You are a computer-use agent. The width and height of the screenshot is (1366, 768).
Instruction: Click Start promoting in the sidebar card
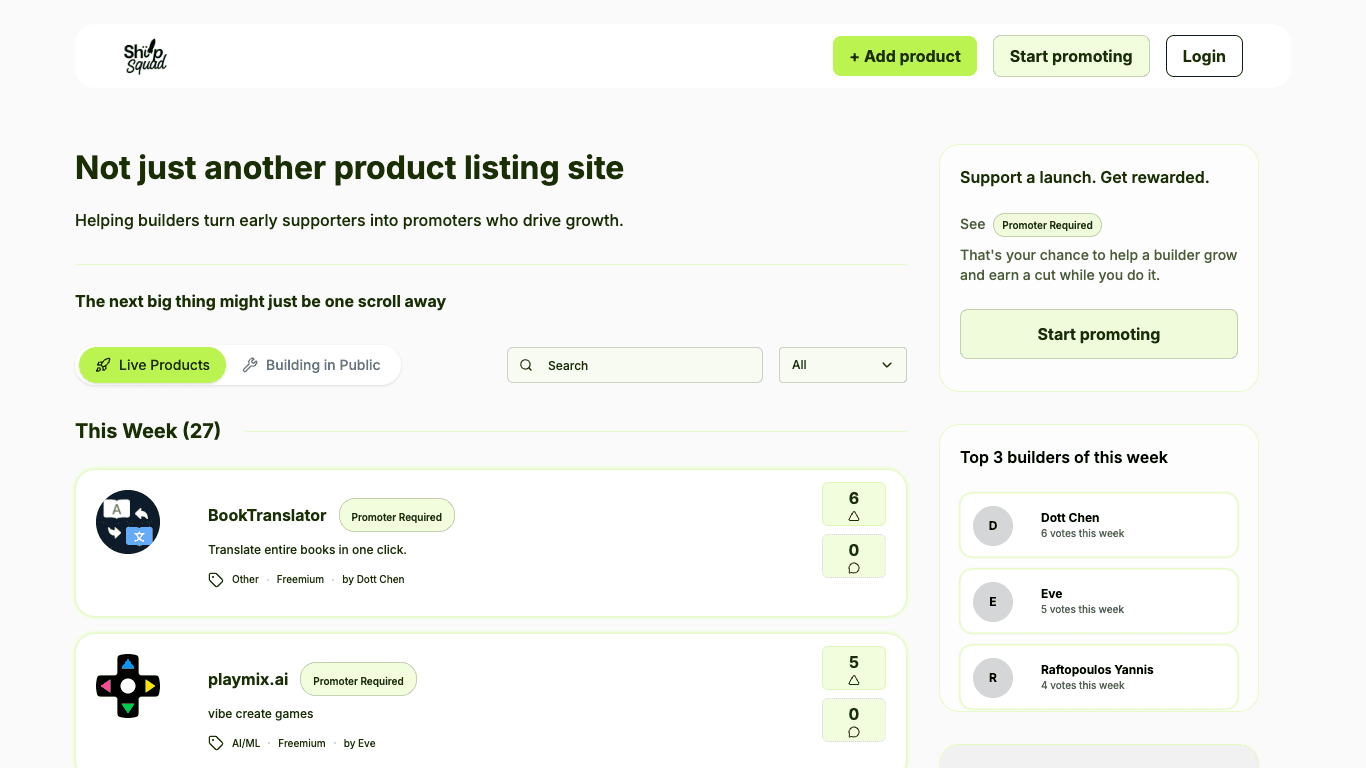(1098, 334)
